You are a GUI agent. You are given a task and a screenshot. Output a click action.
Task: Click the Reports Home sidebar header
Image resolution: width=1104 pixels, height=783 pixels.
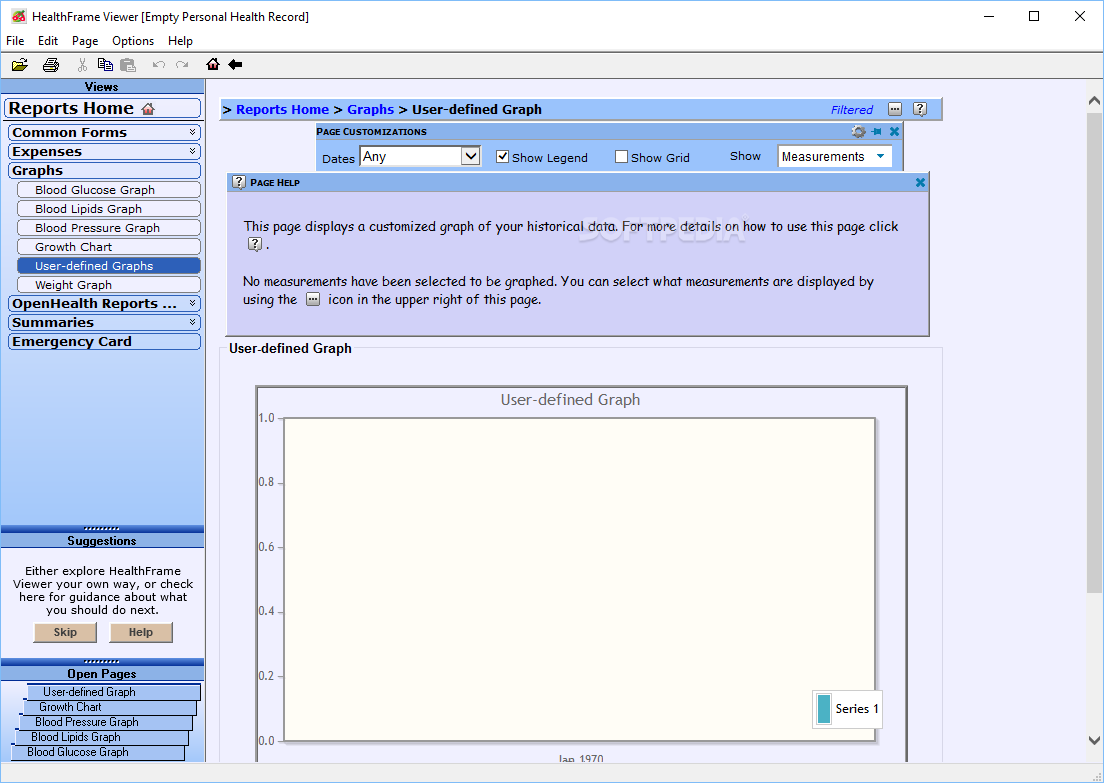coord(103,108)
